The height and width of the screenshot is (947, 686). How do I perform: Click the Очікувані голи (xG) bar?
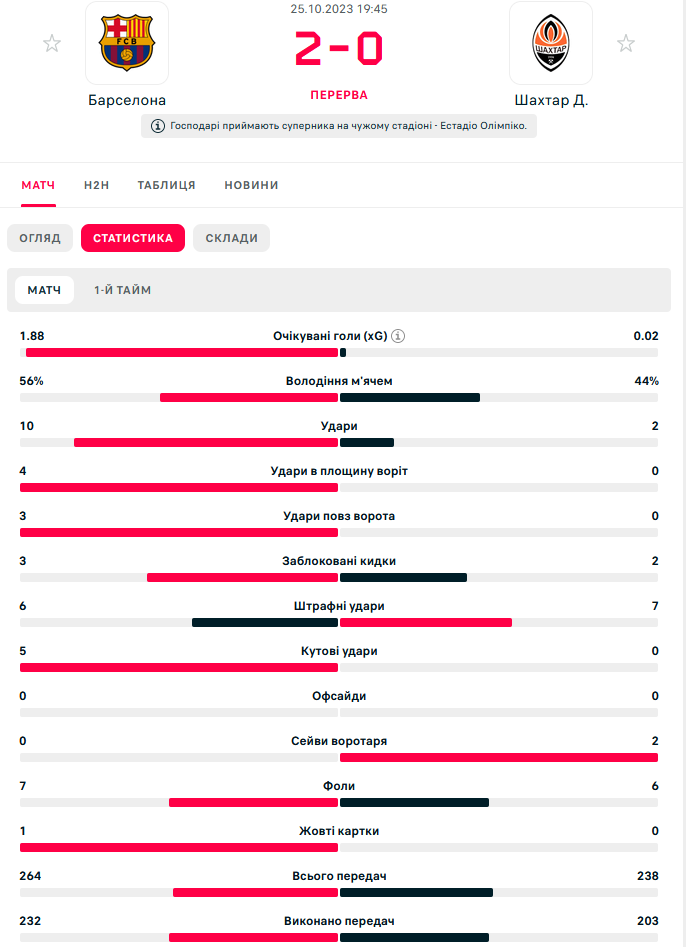339,352
